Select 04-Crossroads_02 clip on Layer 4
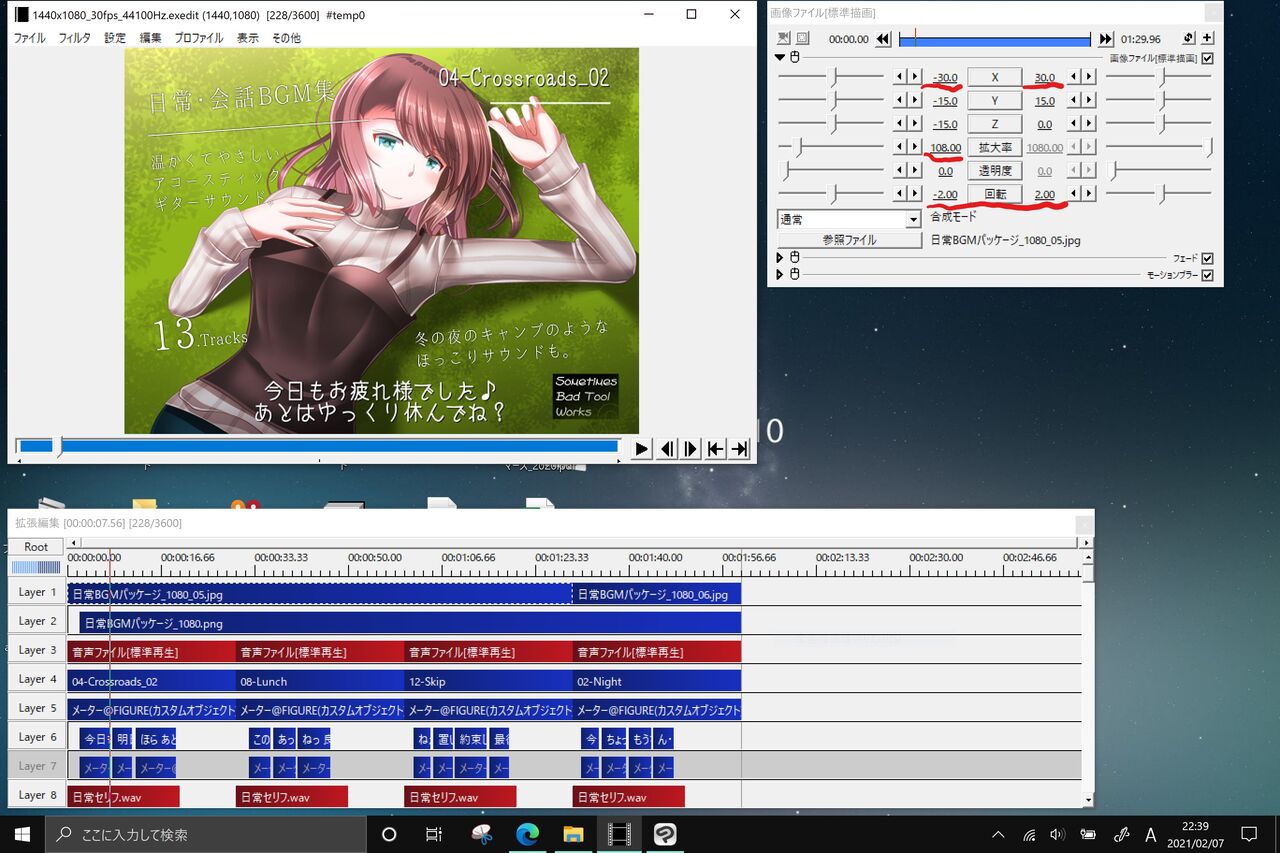 click(x=151, y=681)
